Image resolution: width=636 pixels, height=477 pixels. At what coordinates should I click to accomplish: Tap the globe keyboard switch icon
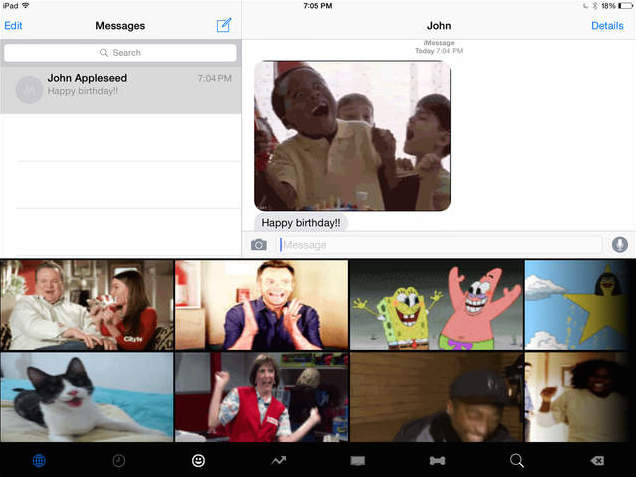[39, 460]
